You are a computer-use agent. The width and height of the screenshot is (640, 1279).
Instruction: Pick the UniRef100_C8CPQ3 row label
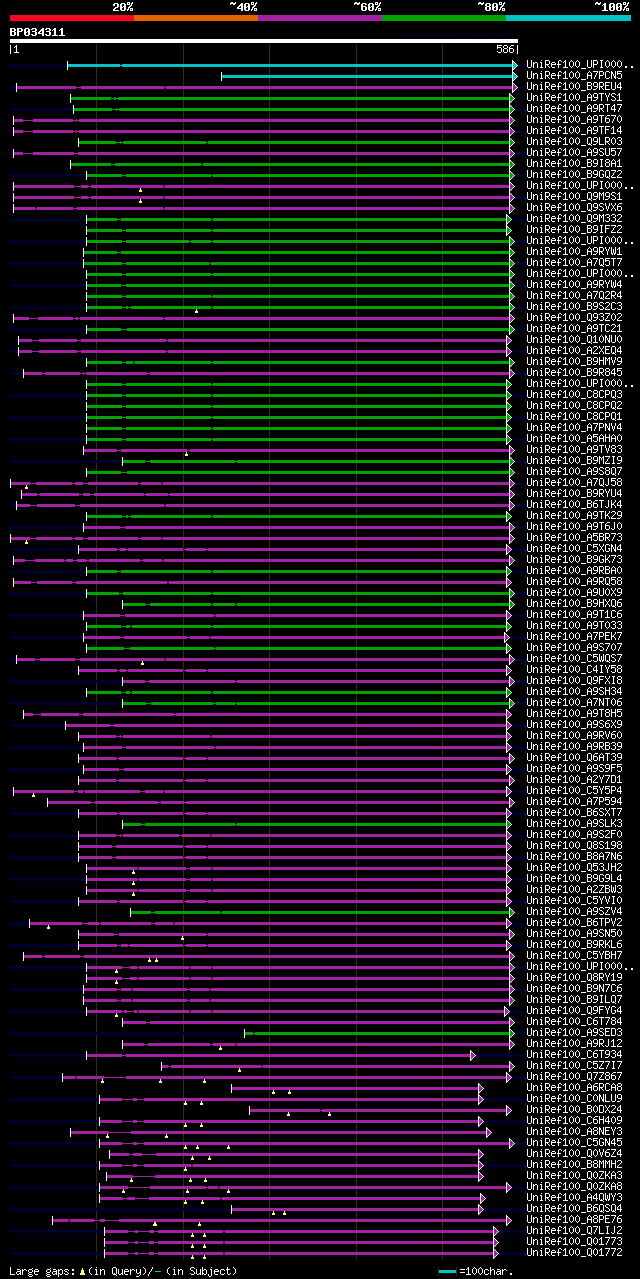point(574,394)
